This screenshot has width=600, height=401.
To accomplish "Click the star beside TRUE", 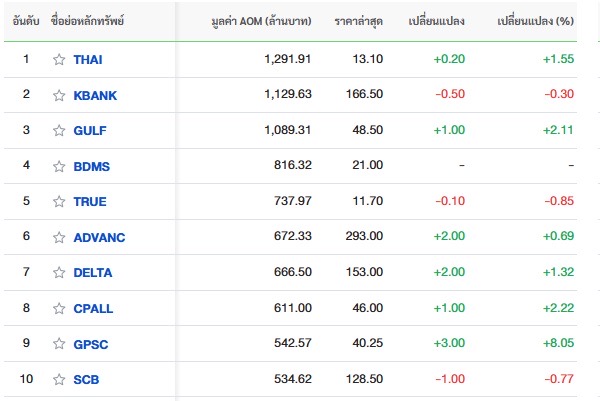I will coord(59,202).
